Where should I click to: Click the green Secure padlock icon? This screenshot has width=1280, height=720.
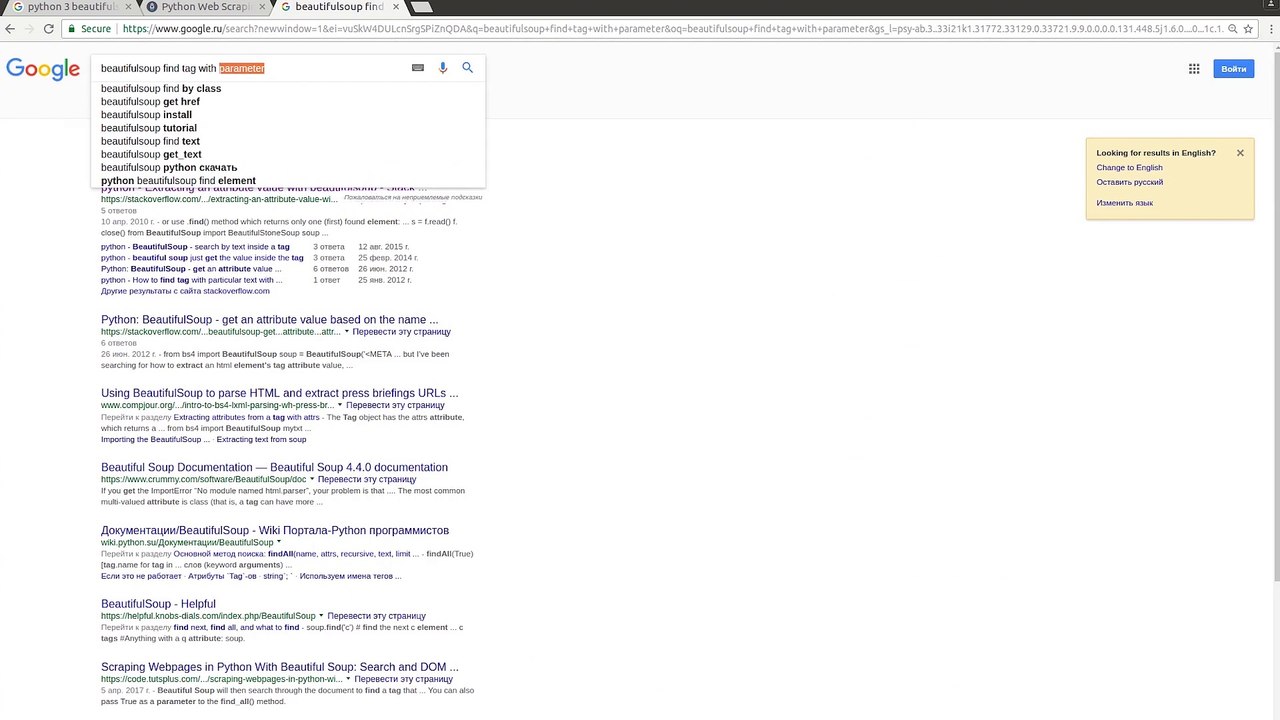(x=71, y=29)
